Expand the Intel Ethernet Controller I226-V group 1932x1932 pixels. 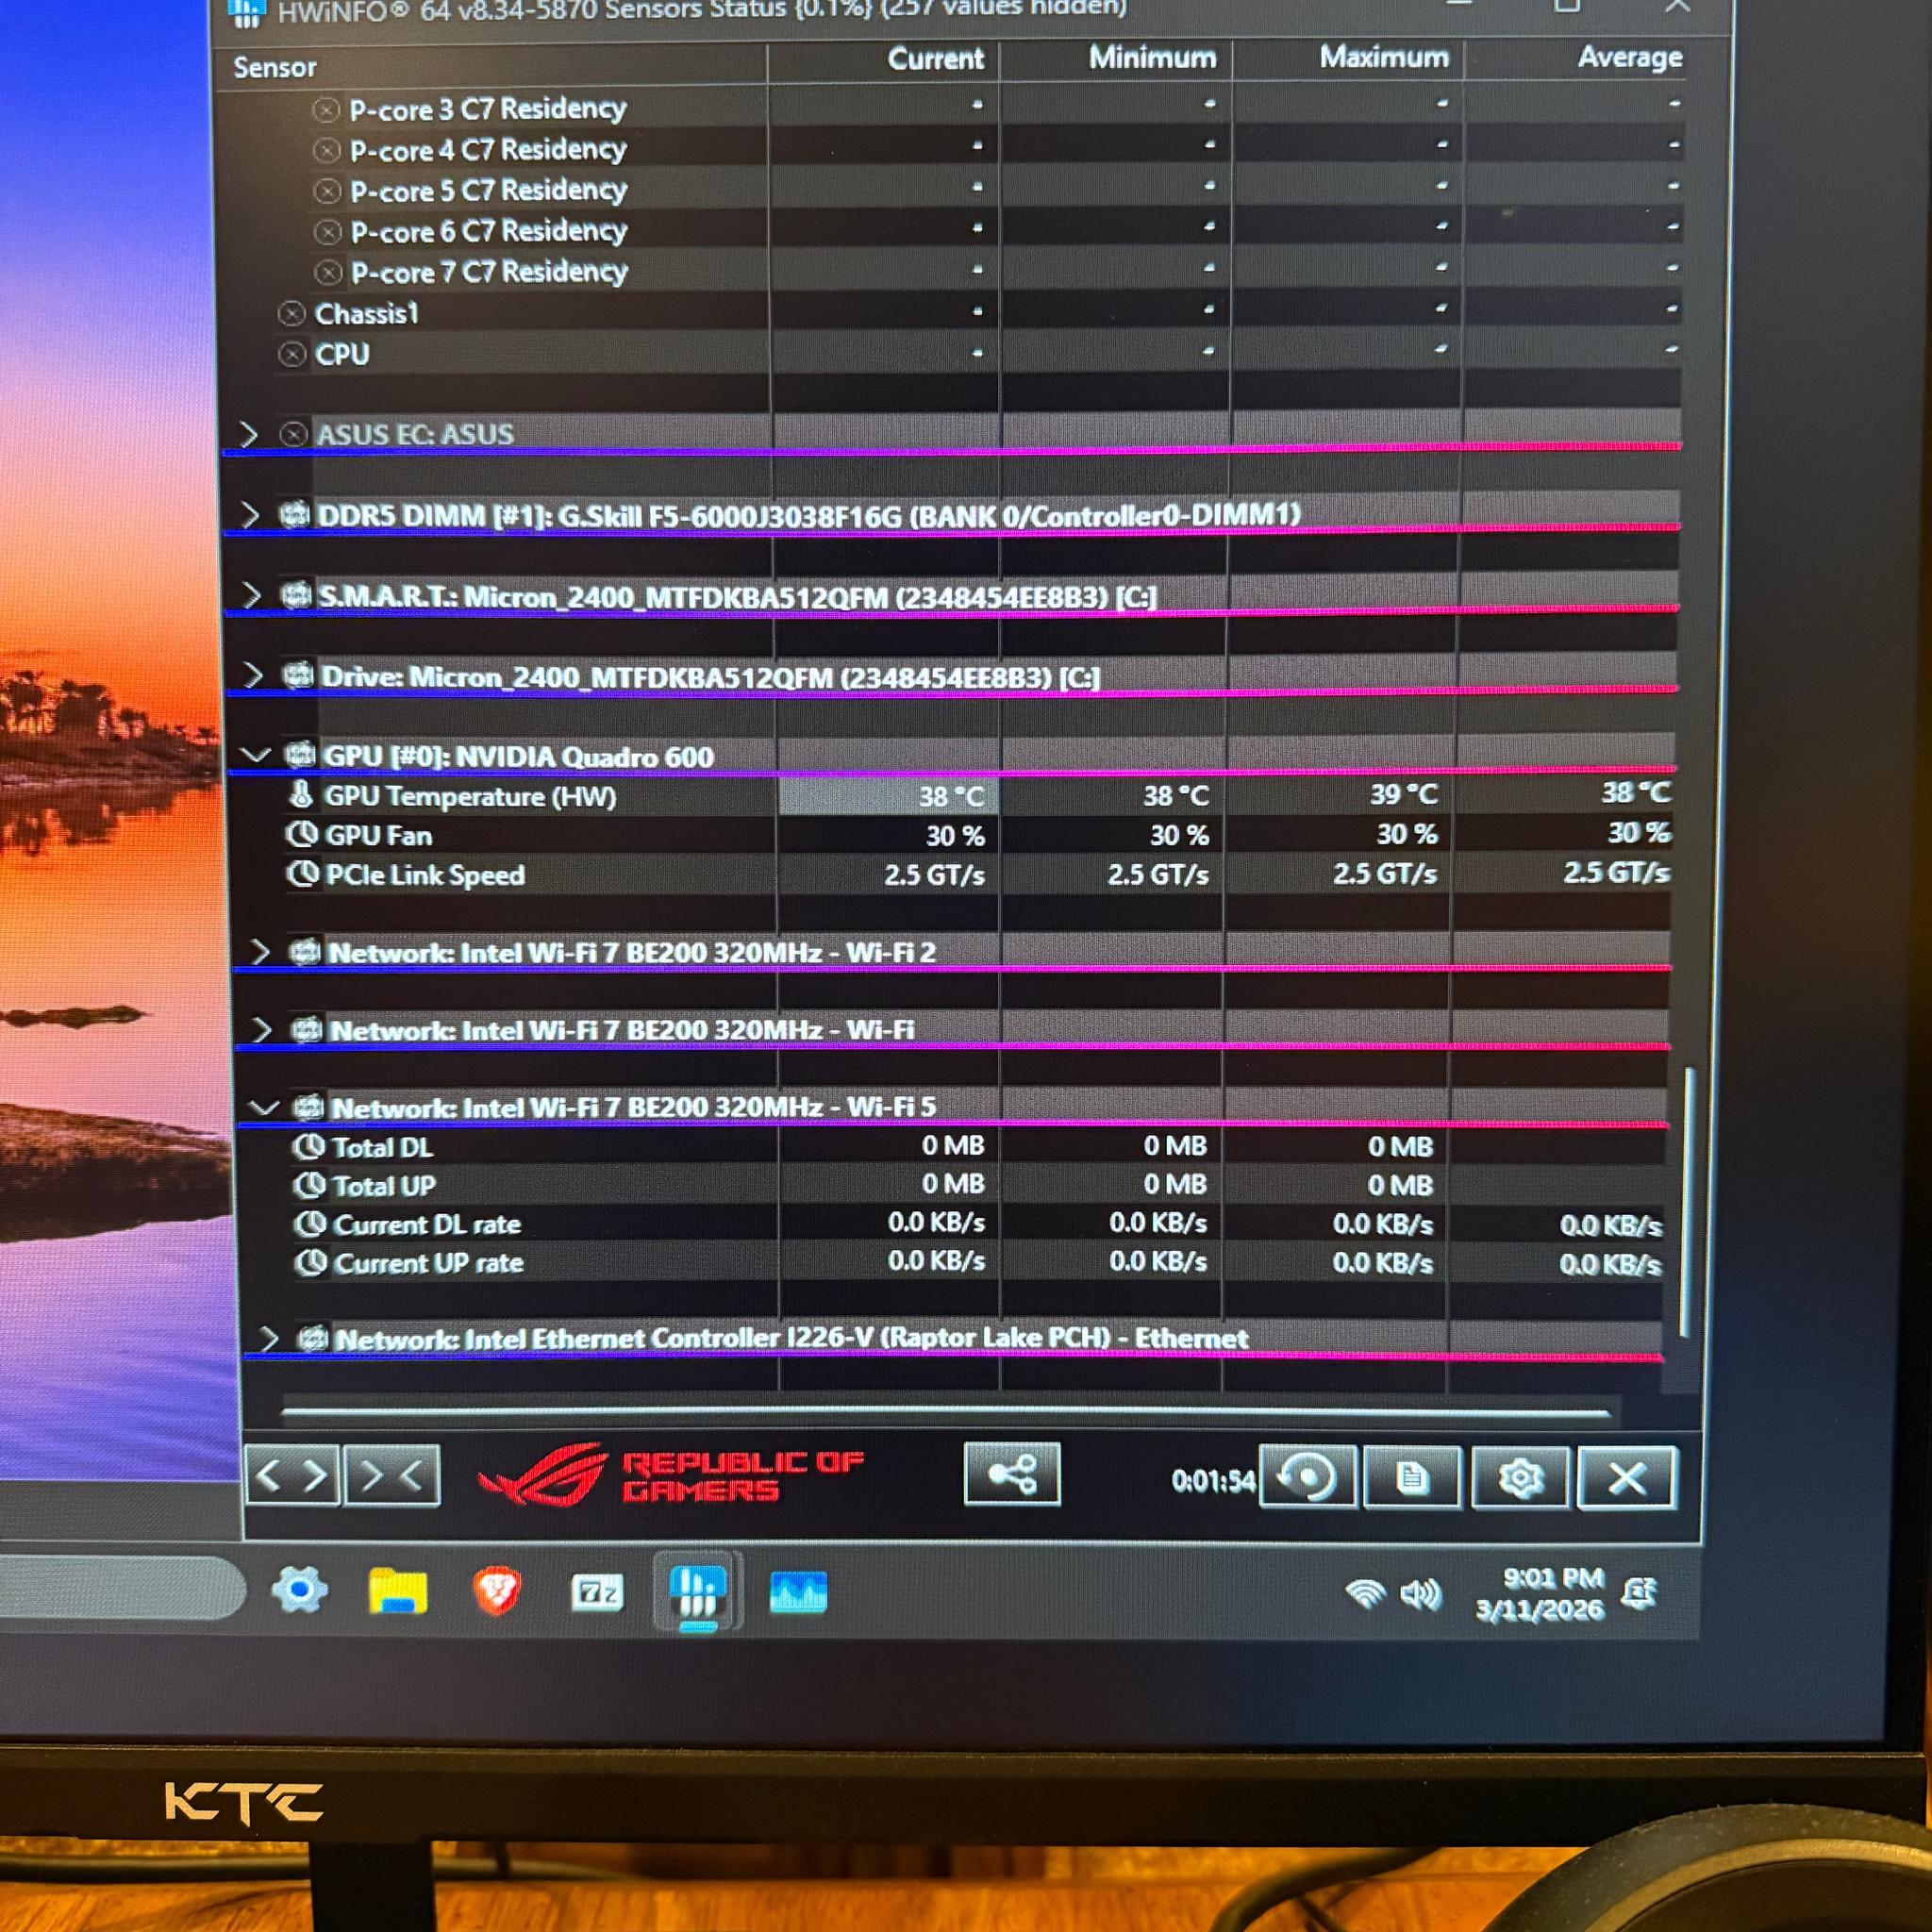tap(268, 1339)
